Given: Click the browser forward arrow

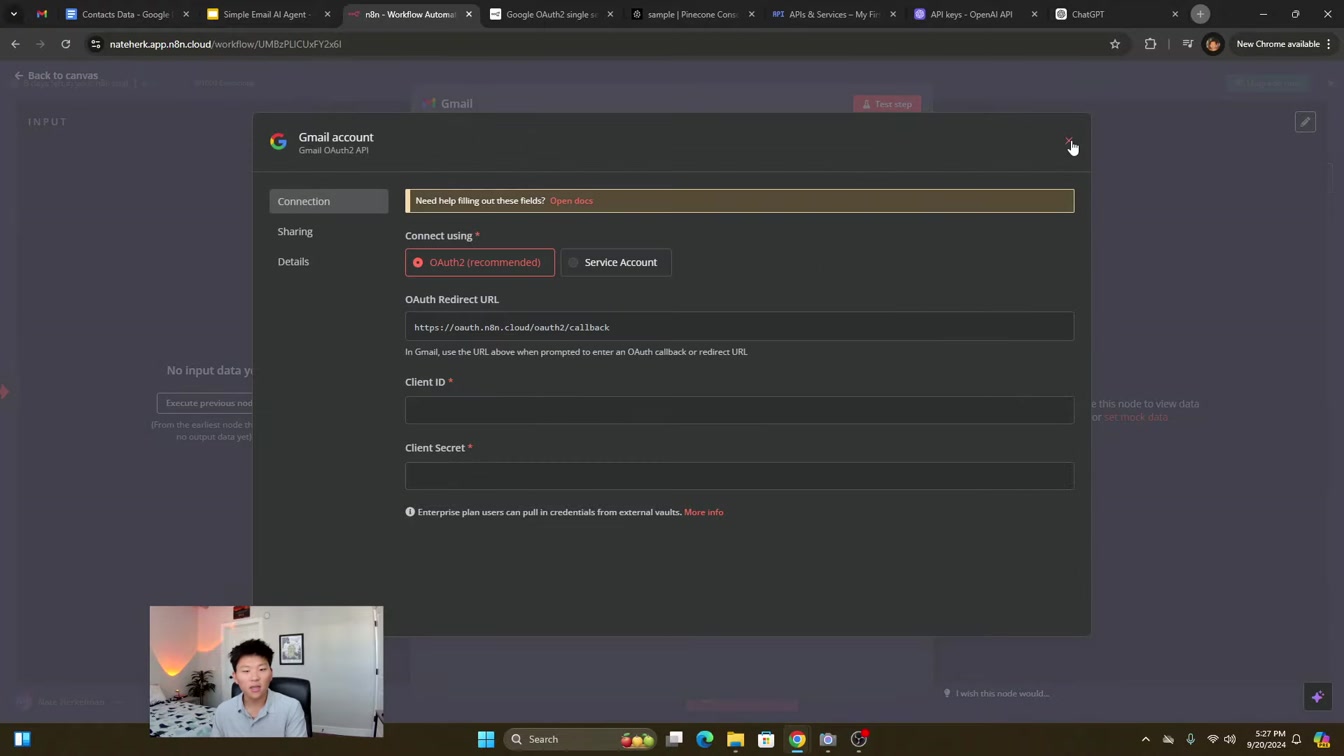Looking at the screenshot, I should pyautogui.click(x=40, y=44).
